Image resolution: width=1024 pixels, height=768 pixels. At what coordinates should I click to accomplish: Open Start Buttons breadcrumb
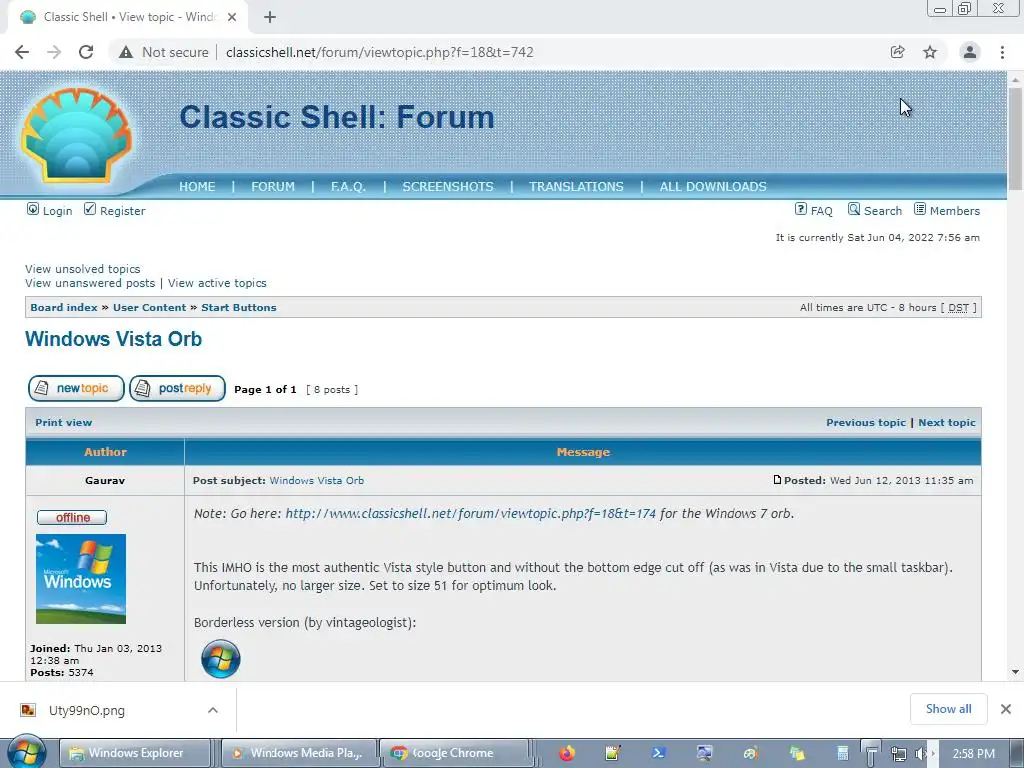[x=238, y=308]
